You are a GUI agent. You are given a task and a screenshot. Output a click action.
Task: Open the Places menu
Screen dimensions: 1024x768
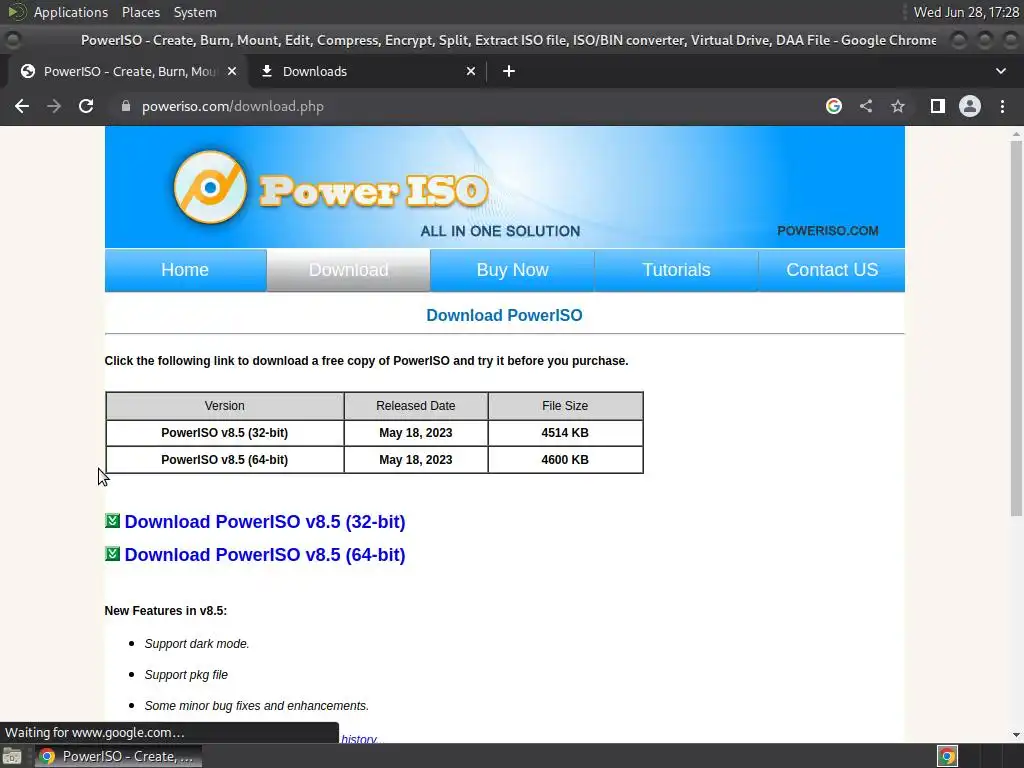(x=140, y=12)
